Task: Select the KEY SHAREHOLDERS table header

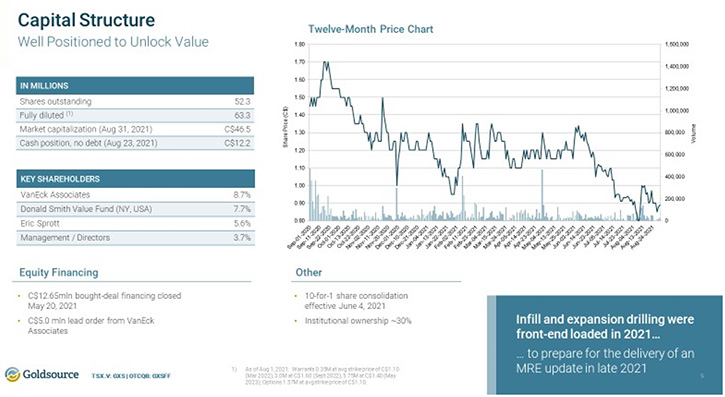Action: (x=135, y=179)
